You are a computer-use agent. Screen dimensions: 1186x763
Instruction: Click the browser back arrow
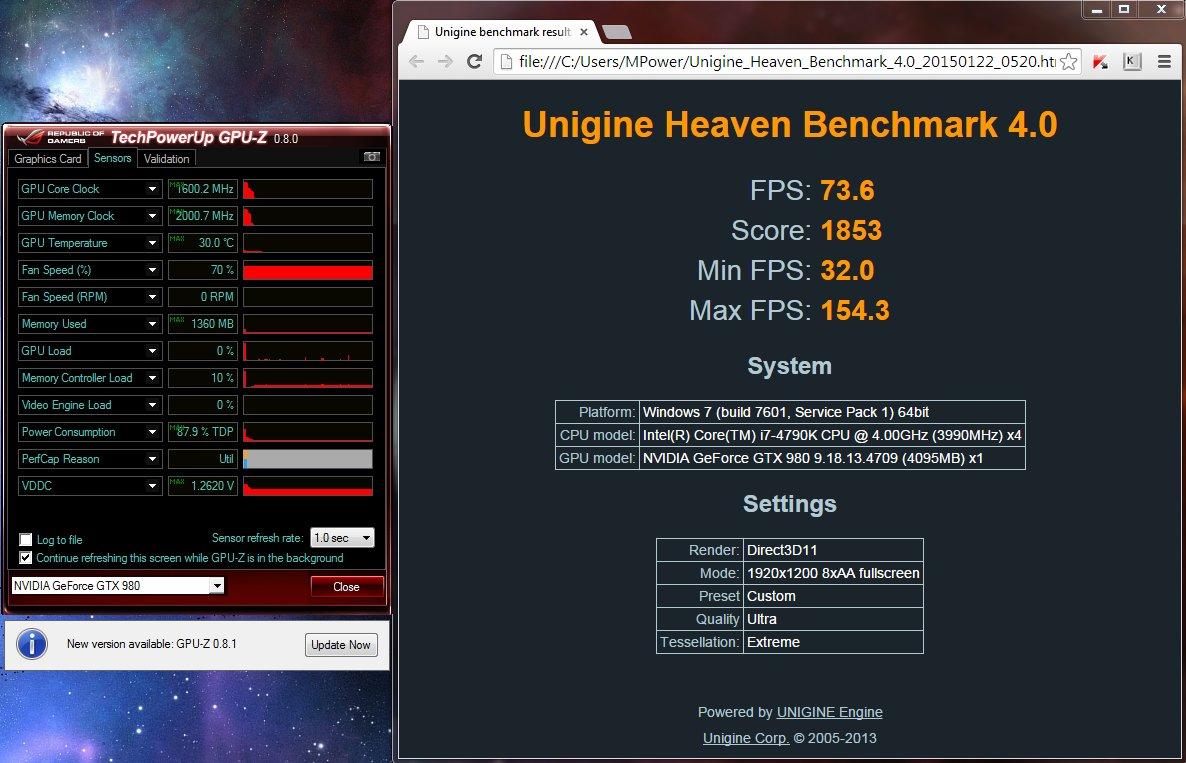[416, 61]
